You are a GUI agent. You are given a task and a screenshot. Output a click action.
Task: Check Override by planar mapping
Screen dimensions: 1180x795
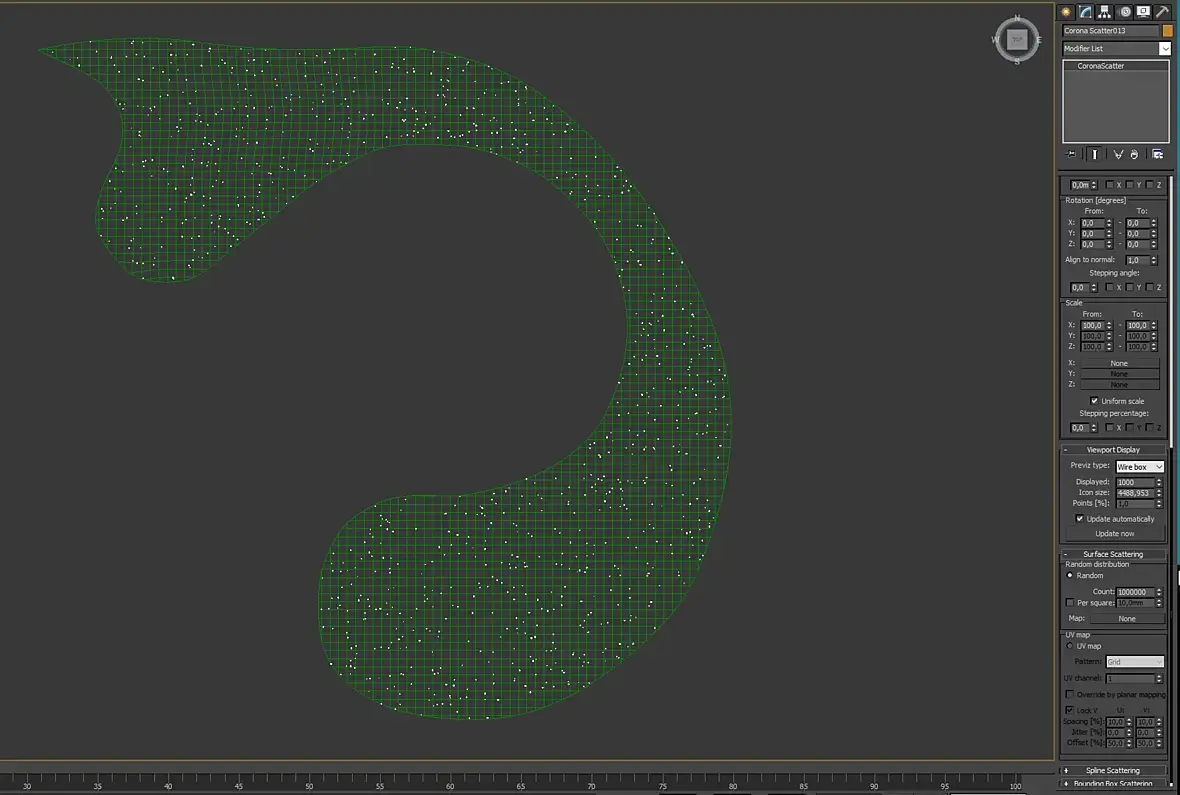click(1070, 694)
